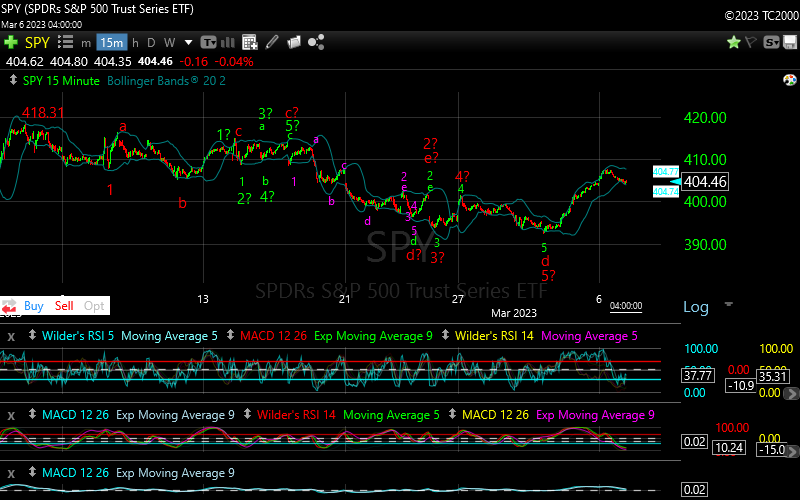This screenshot has height=500, width=800.
Task: Click the 404.46 current price marker
Action: (x=705, y=182)
